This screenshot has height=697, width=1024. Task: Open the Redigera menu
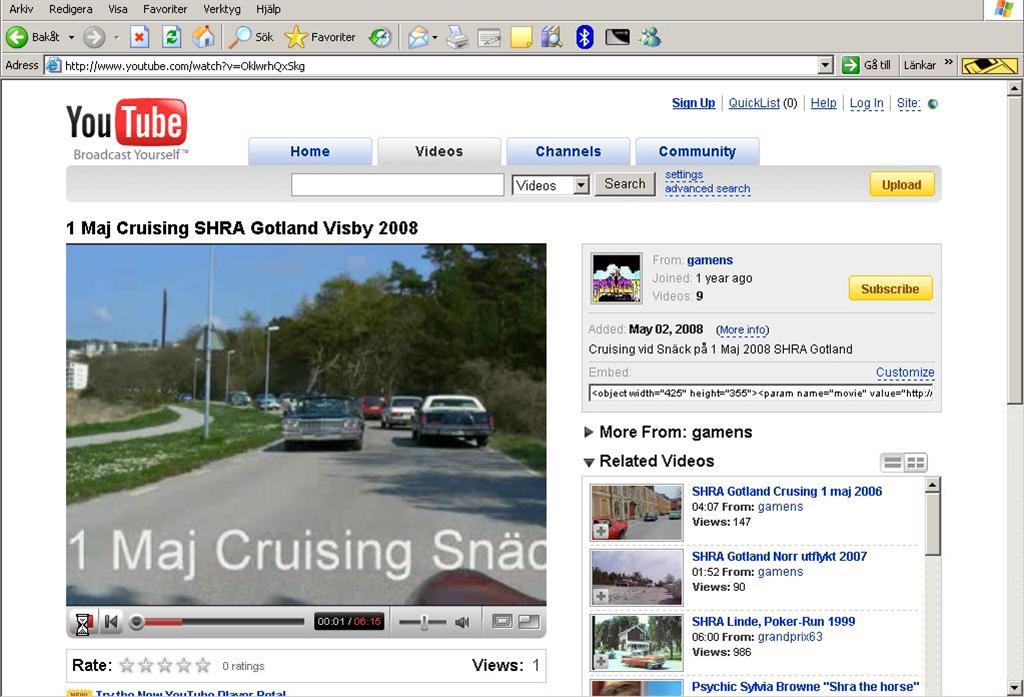[x=71, y=9]
